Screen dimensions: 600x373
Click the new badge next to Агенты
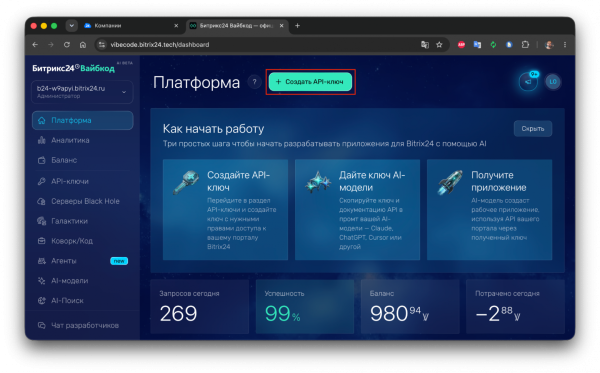click(x=119, y=261)
